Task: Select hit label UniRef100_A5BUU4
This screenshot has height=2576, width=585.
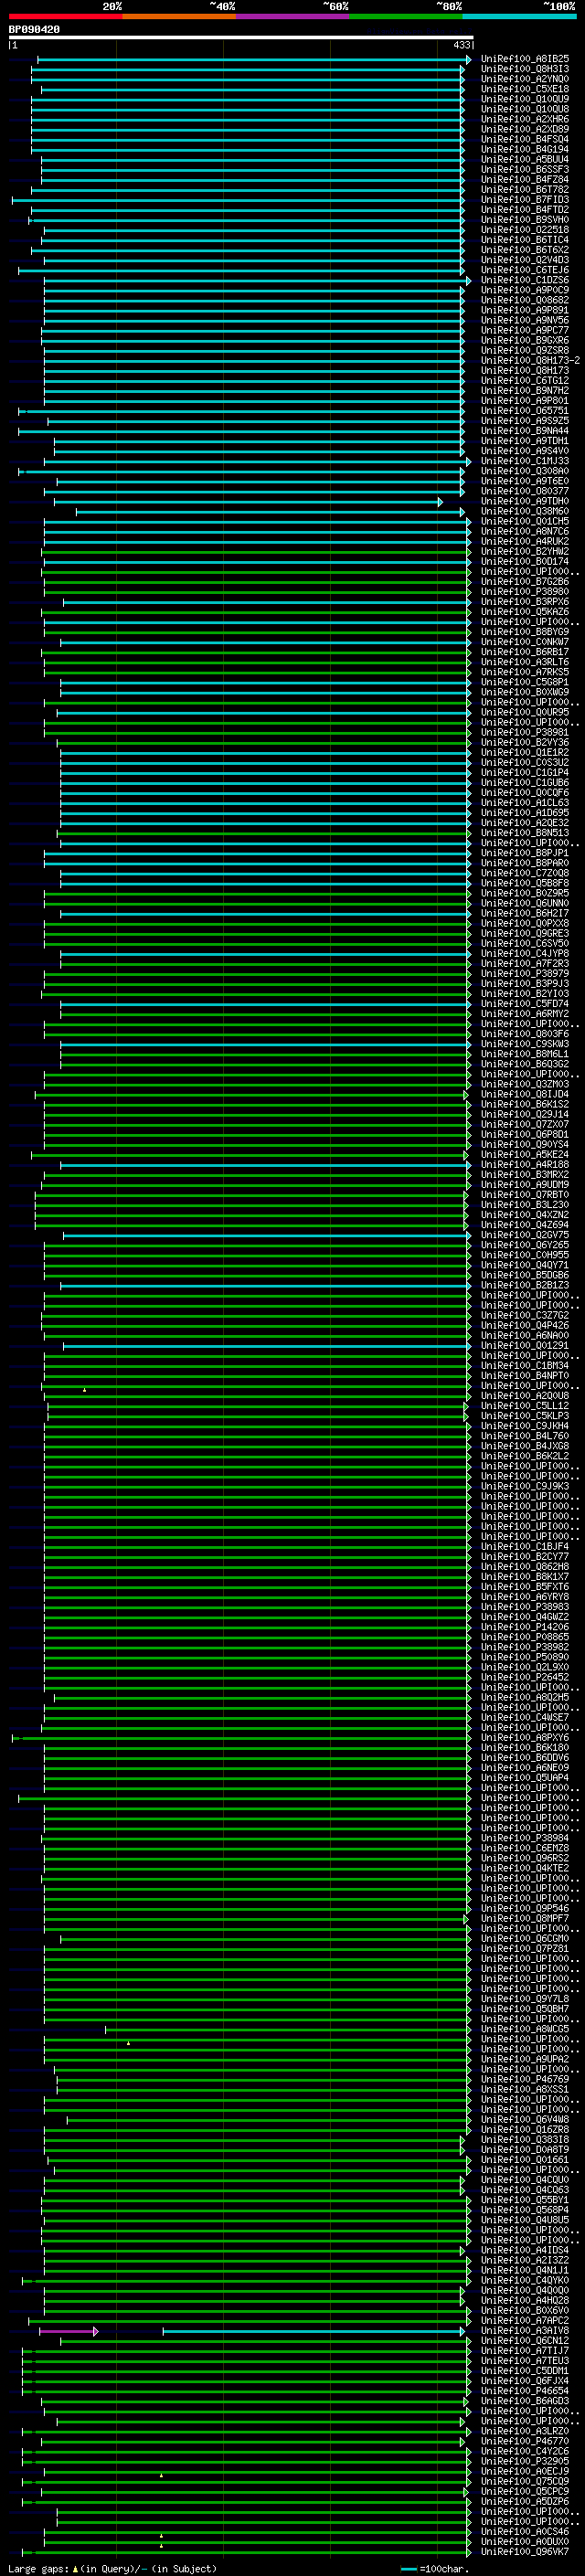Action: [x=524, y=159]
